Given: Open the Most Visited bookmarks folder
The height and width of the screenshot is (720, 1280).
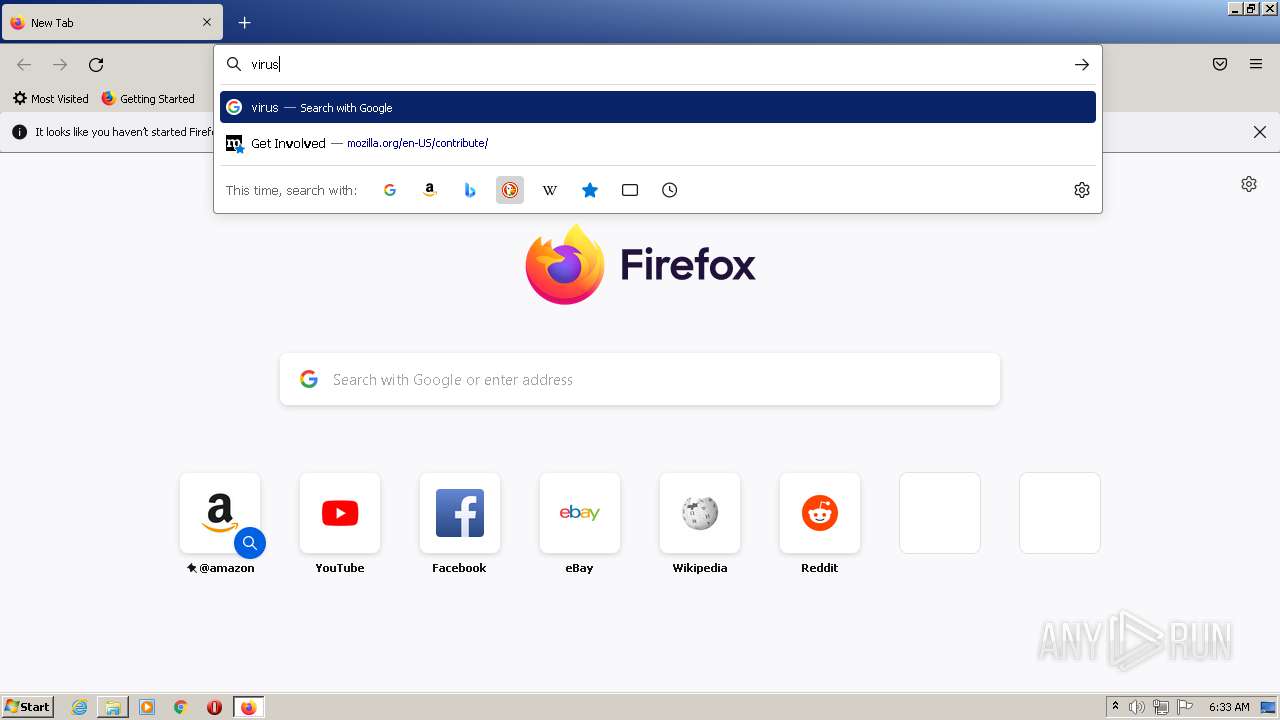Looking at the screenshot, I should pyautogui.click(x=50, y=99).
